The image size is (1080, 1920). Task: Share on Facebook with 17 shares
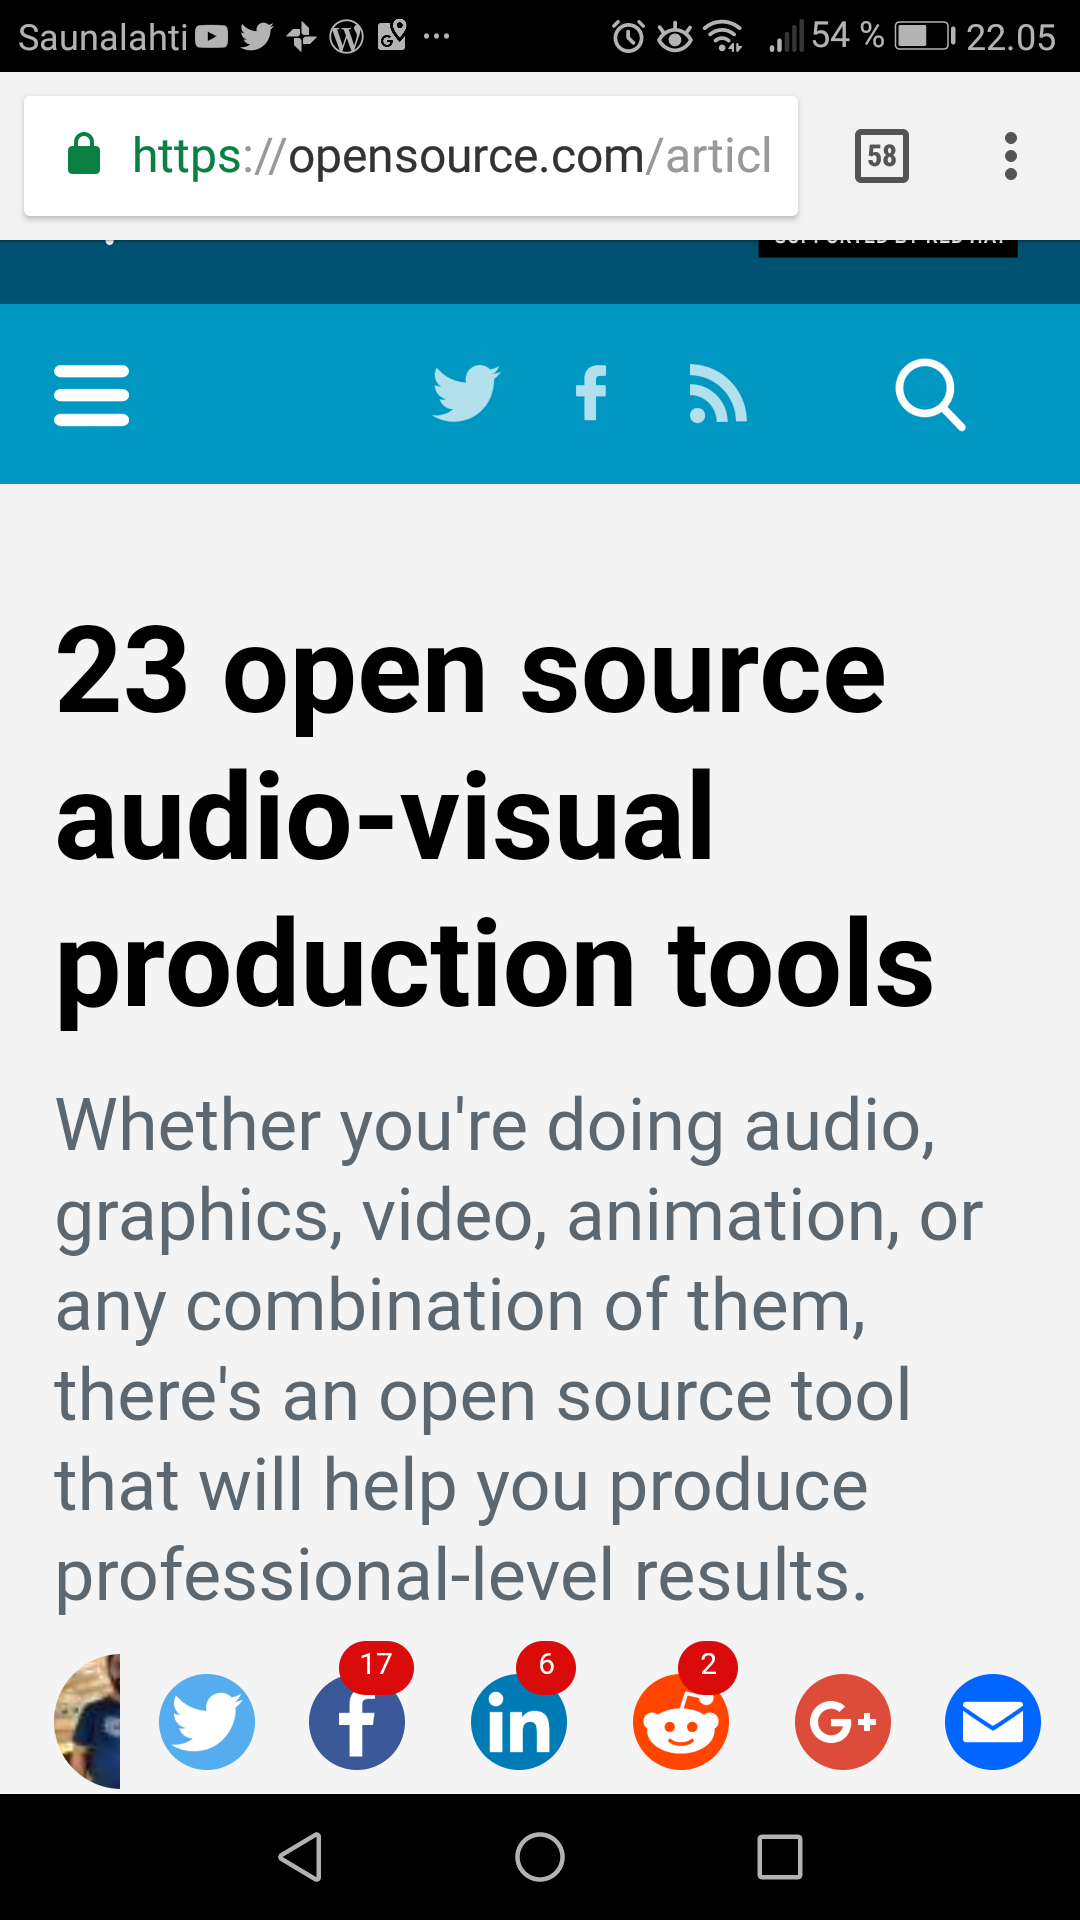click(357, 1721)
